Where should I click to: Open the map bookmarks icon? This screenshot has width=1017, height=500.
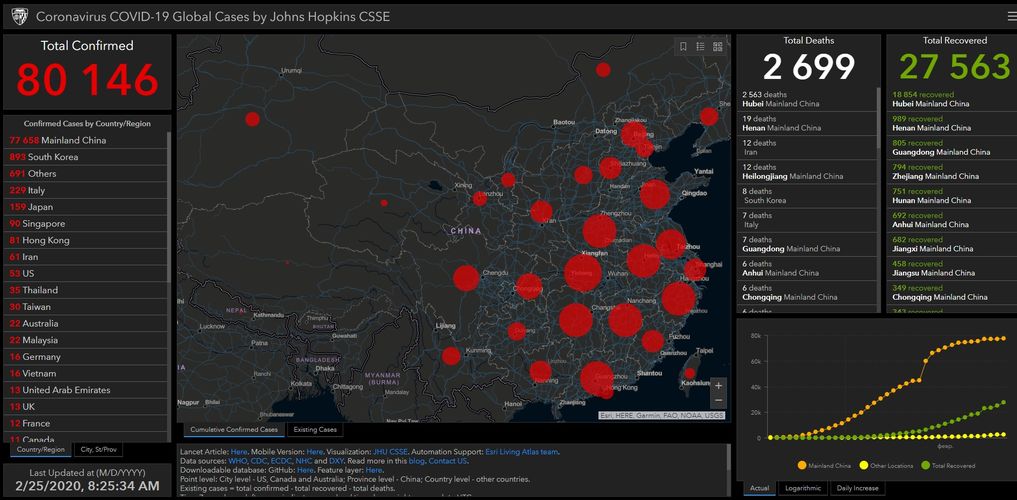pos(683,46)
